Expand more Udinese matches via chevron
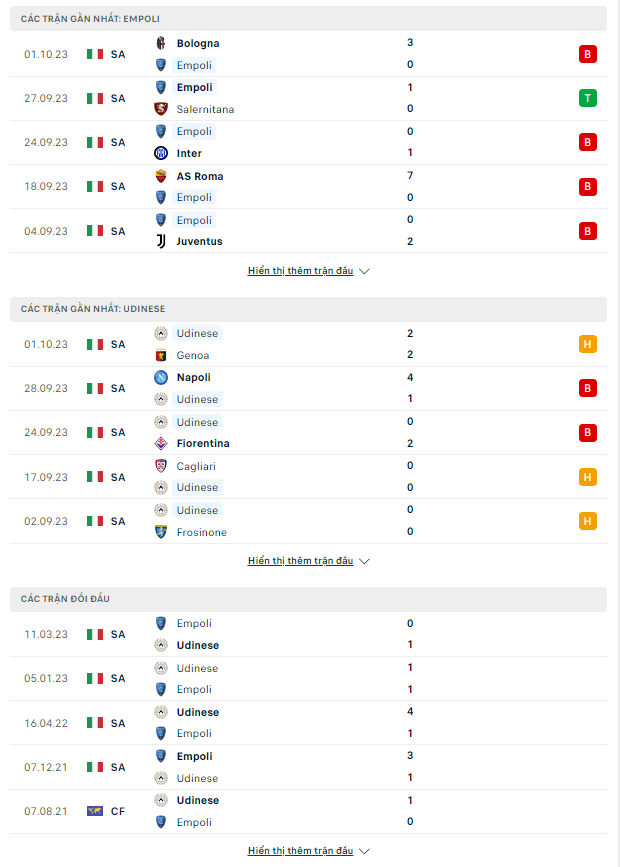 click(x=364, y=561)
